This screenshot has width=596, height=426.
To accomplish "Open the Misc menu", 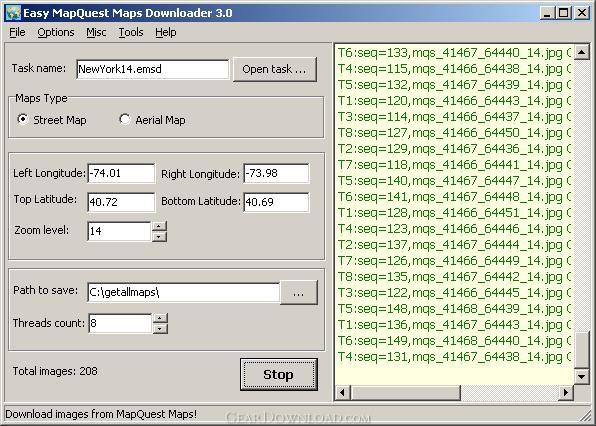I will [x=96, y=32].
